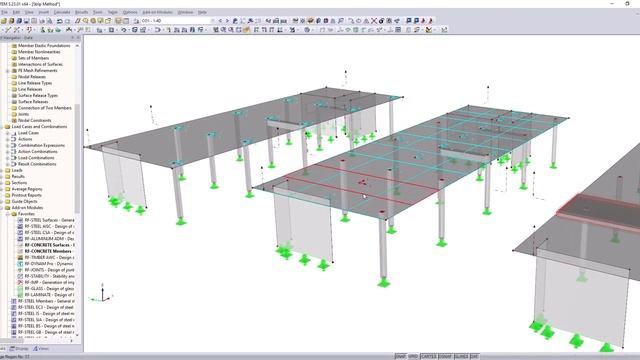Image resolution: width=640 pixels, height=360 pixels.
Task: Toggle SNAP in the status bar
Action: point(400,357)
